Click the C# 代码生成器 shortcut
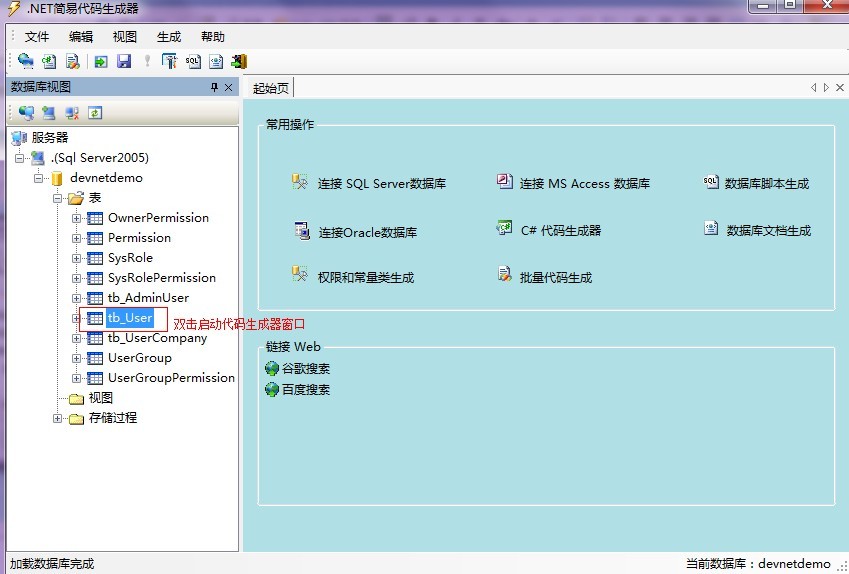 [x=560, y=230]
